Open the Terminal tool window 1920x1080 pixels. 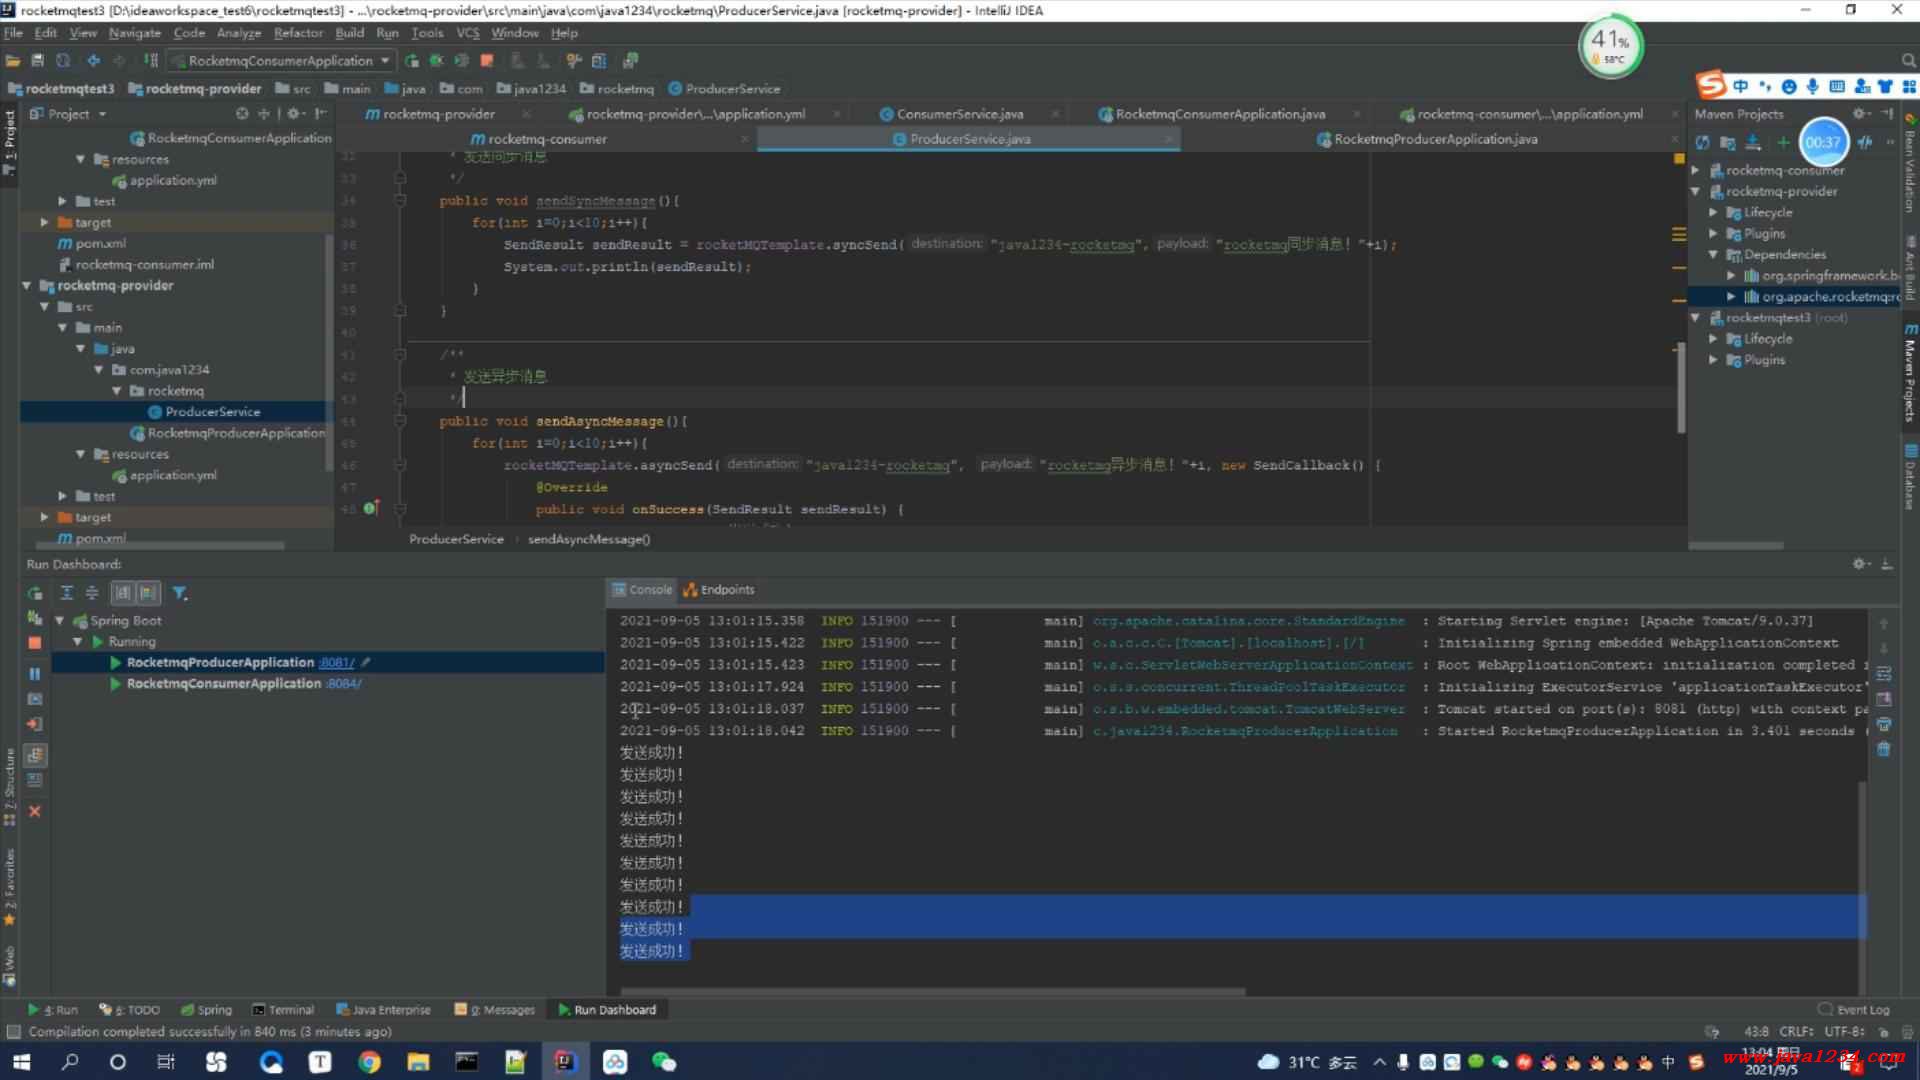tap(283, 1010)
